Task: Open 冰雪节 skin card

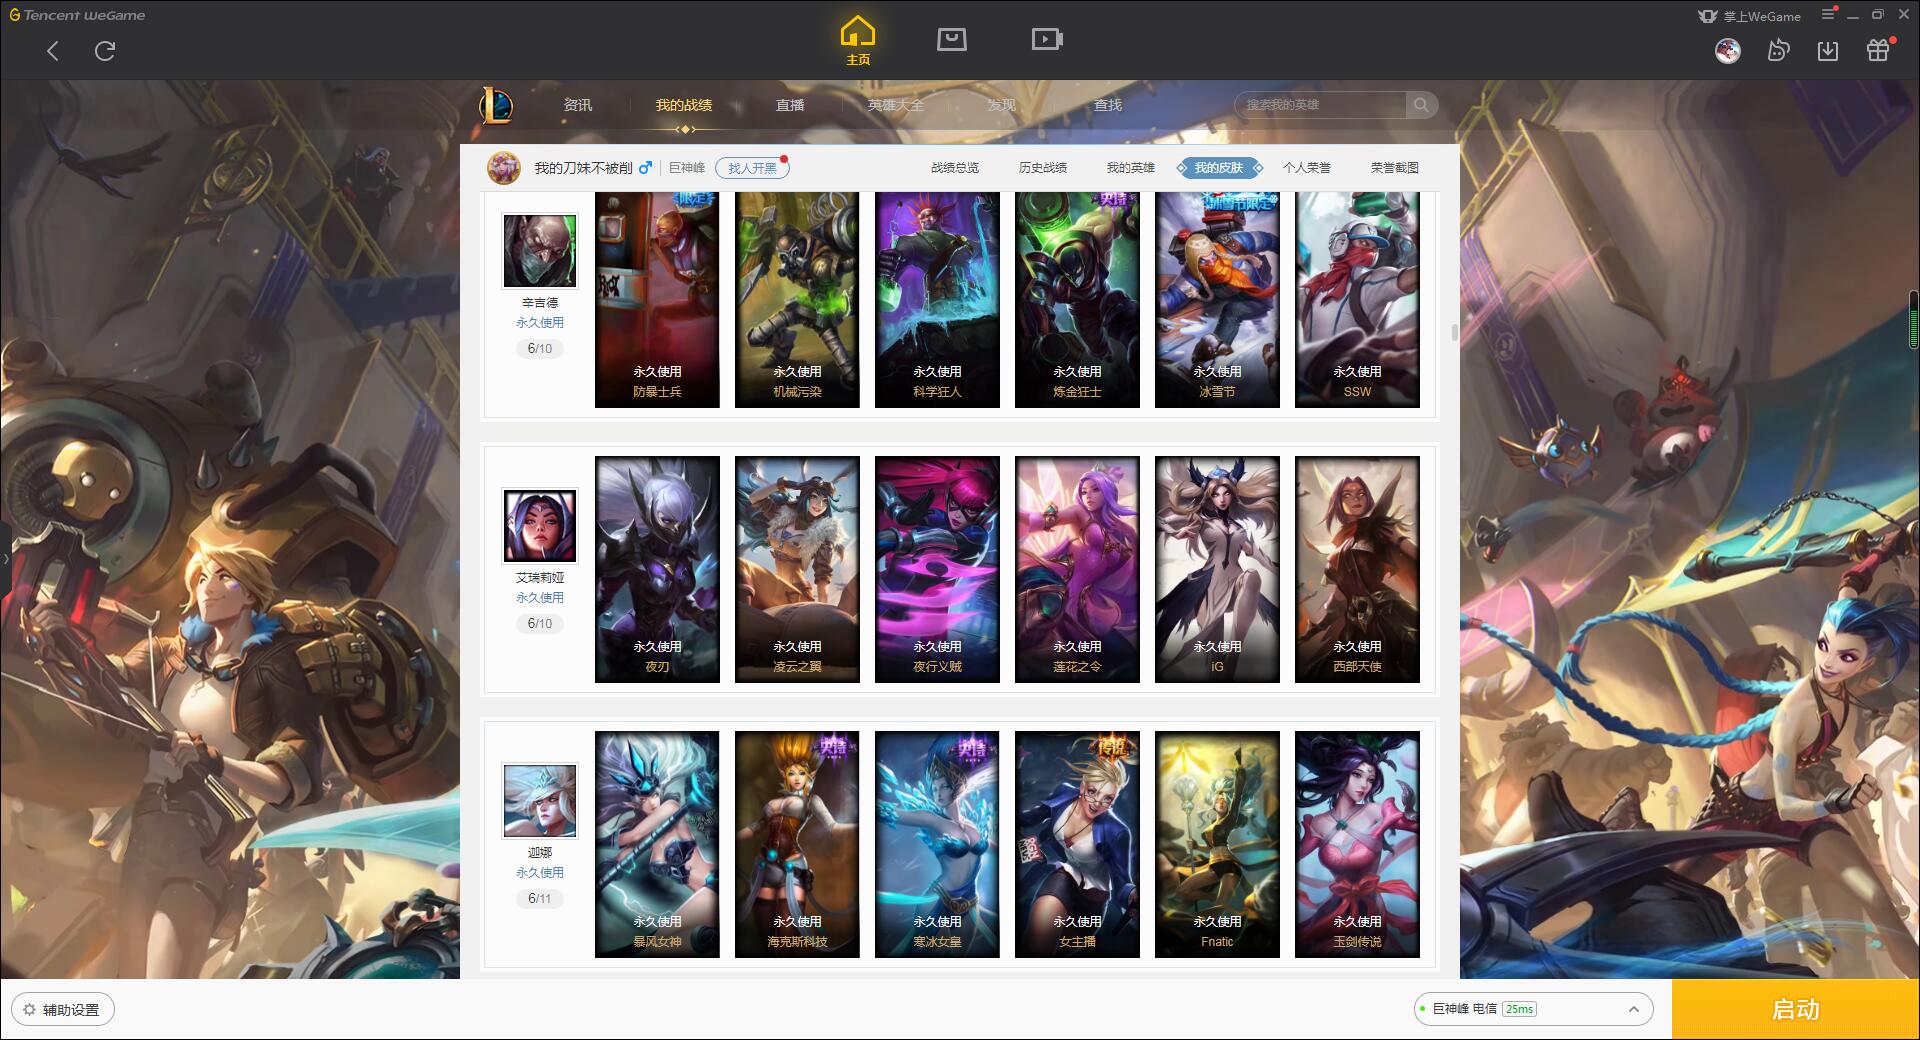Action: click(x=1217, y=300)
